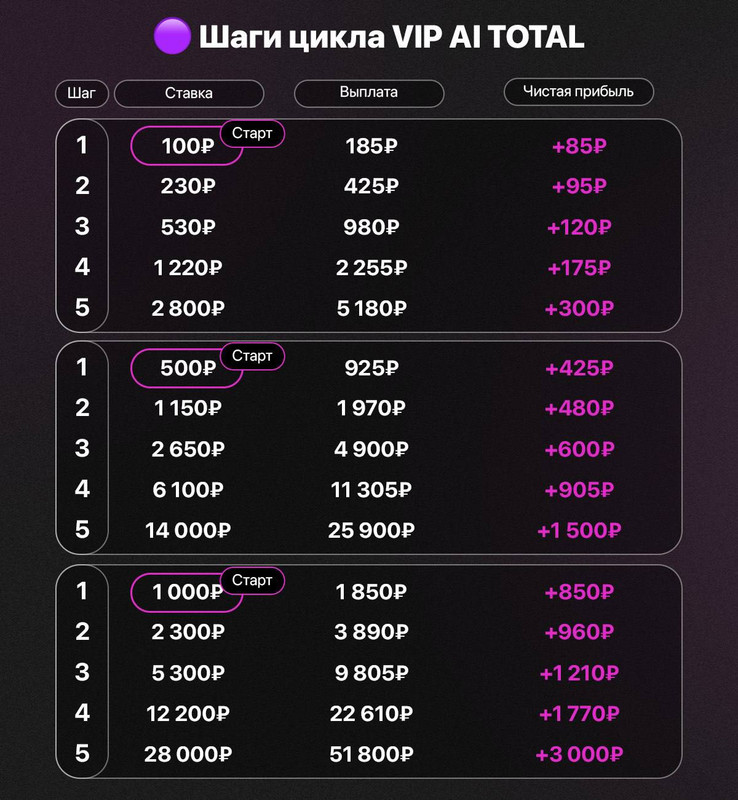Image resolution: width=738 pixels, height=800 pixels.
Task: Click the +3 000₽ net profit value
Action: click(579, 754)
